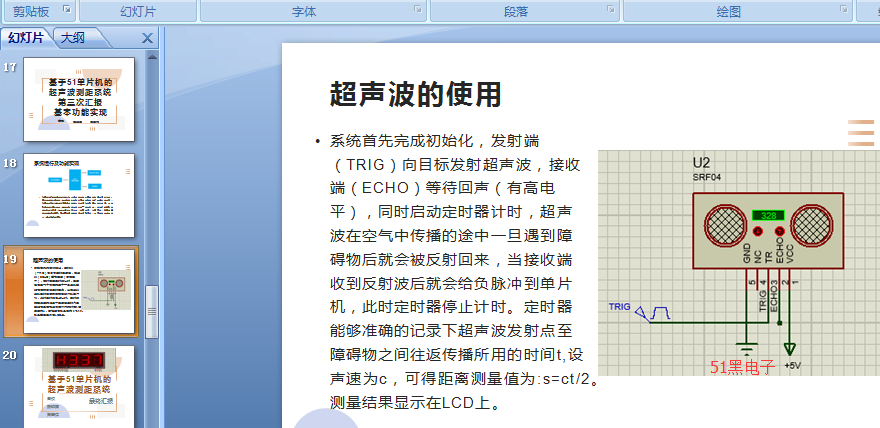This screenshot has height=428, width=880.
Task: Click the 幻灯片 ribbon group label
Action: 138,12
